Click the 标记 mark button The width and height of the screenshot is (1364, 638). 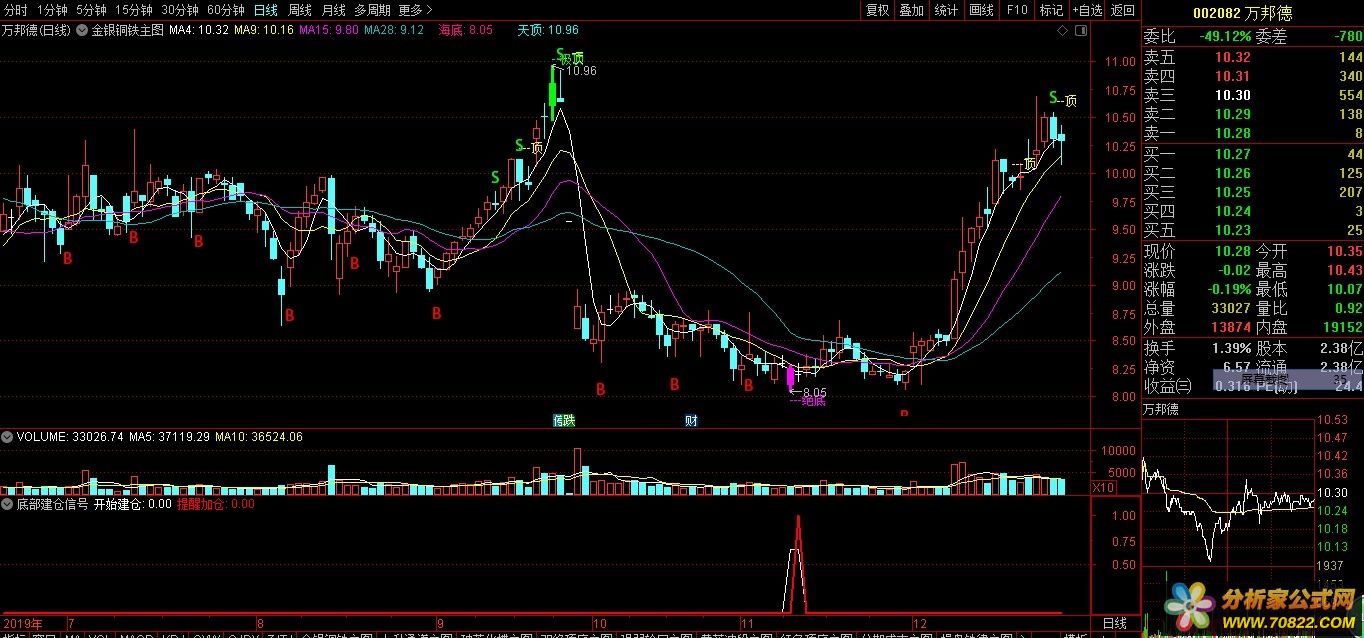point(1051,10)
